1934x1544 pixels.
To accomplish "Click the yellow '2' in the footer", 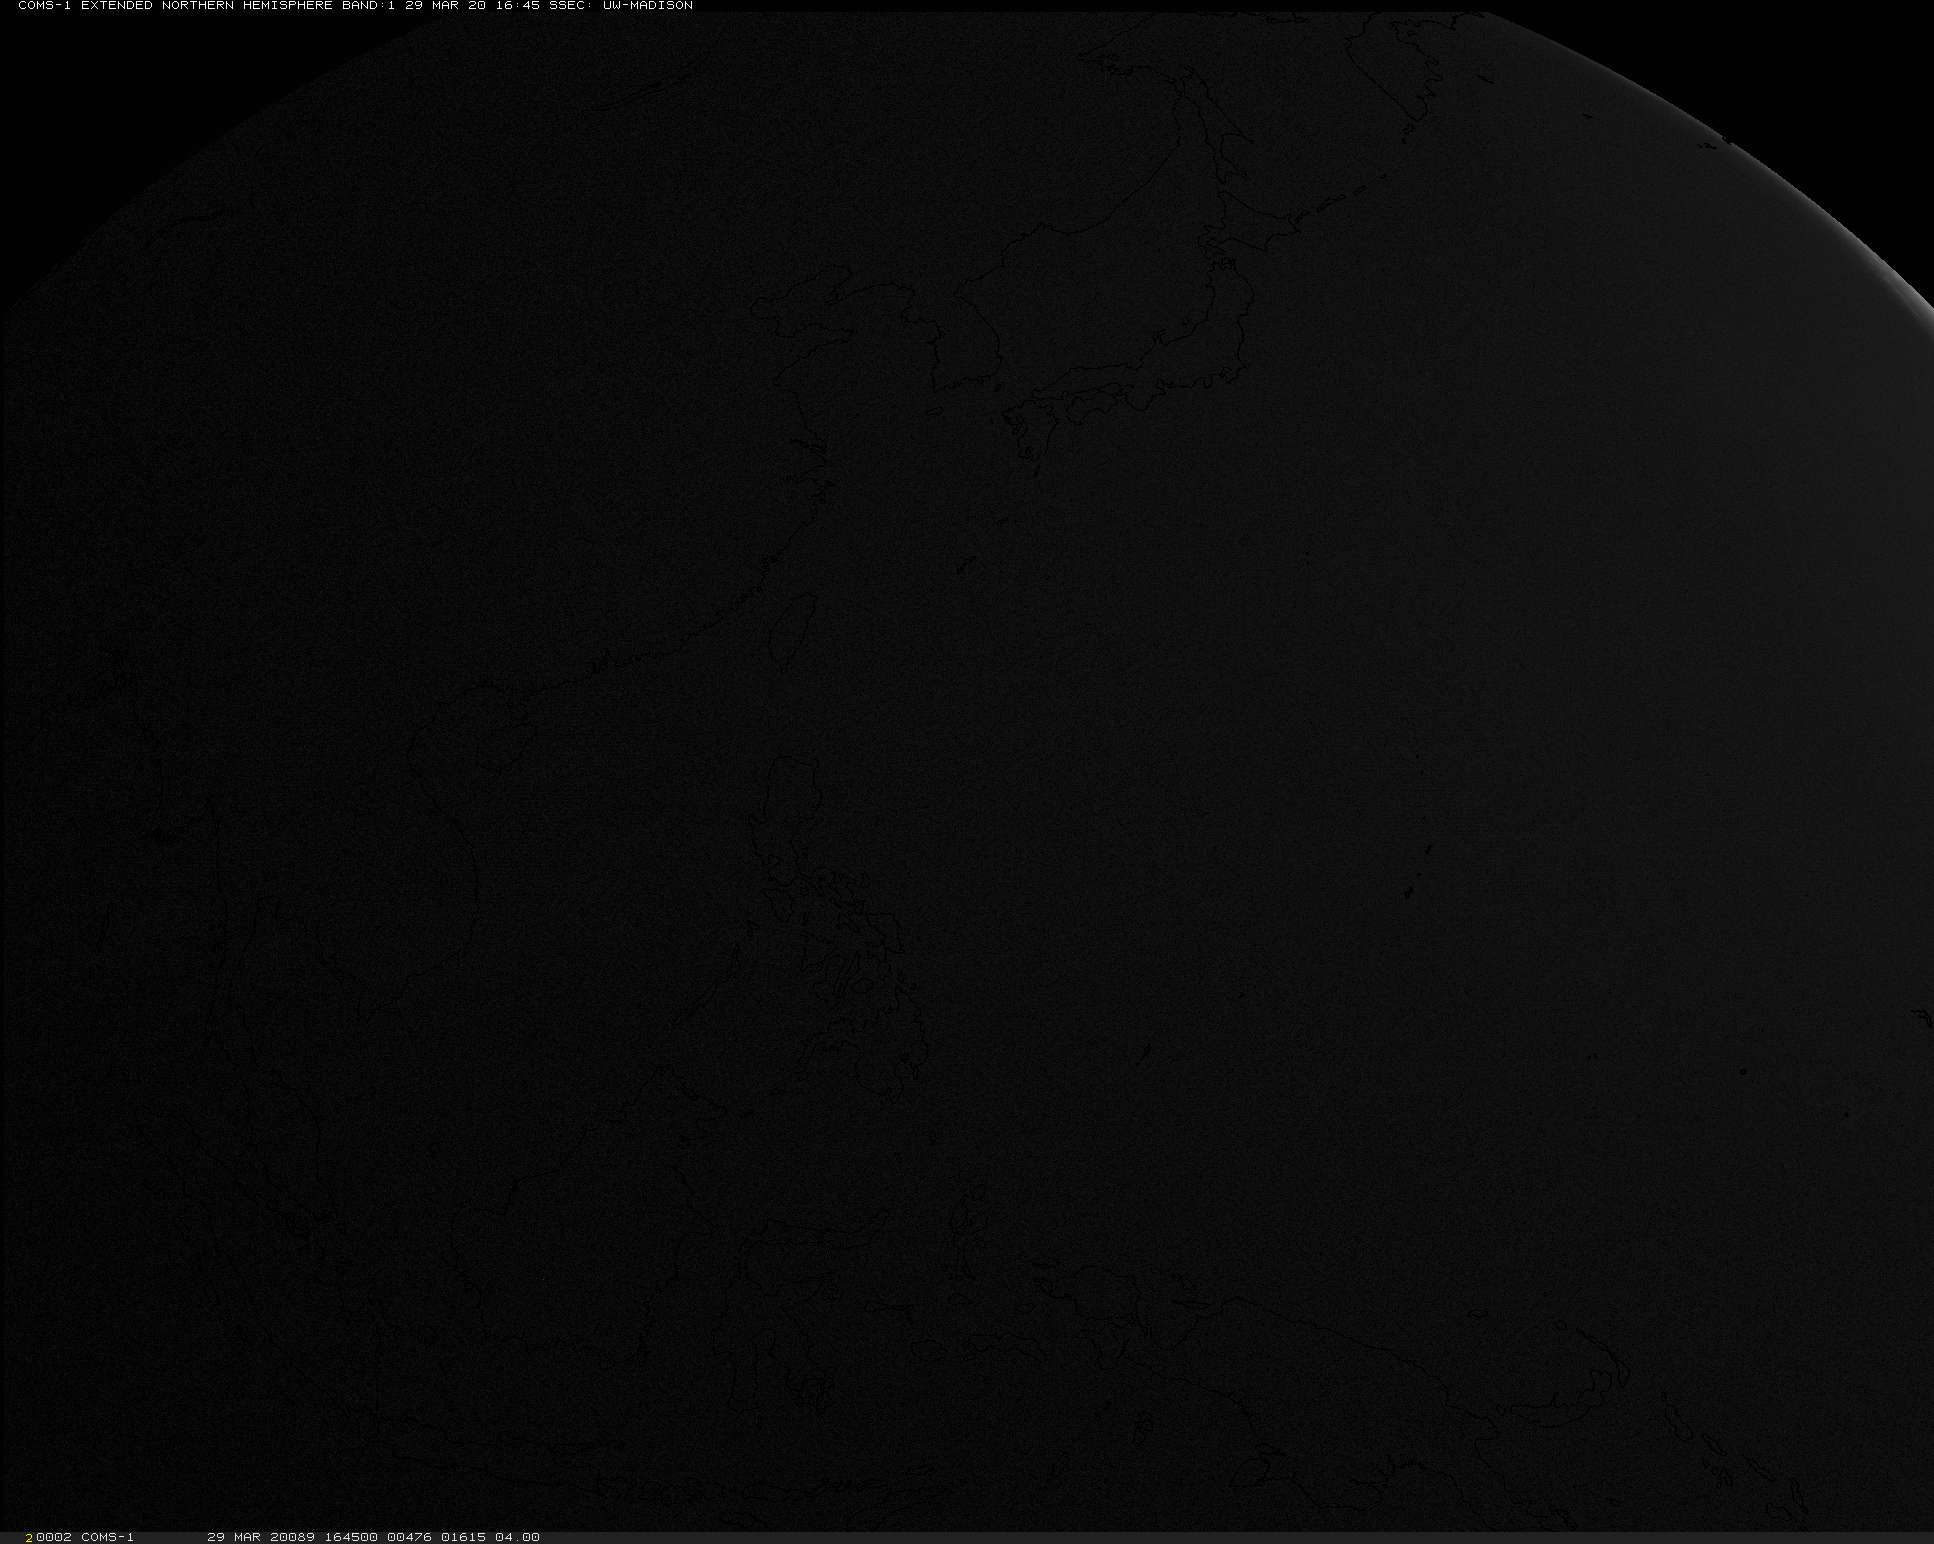I will (x=31, y=1537).
